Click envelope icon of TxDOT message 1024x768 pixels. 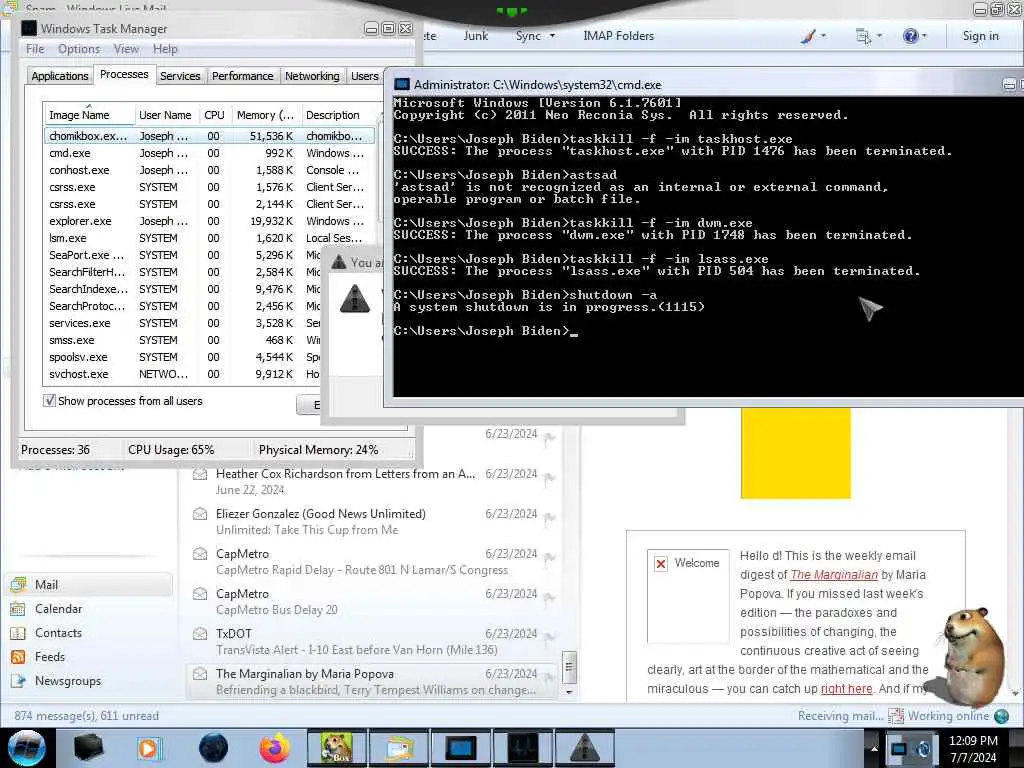pos(200,633)
